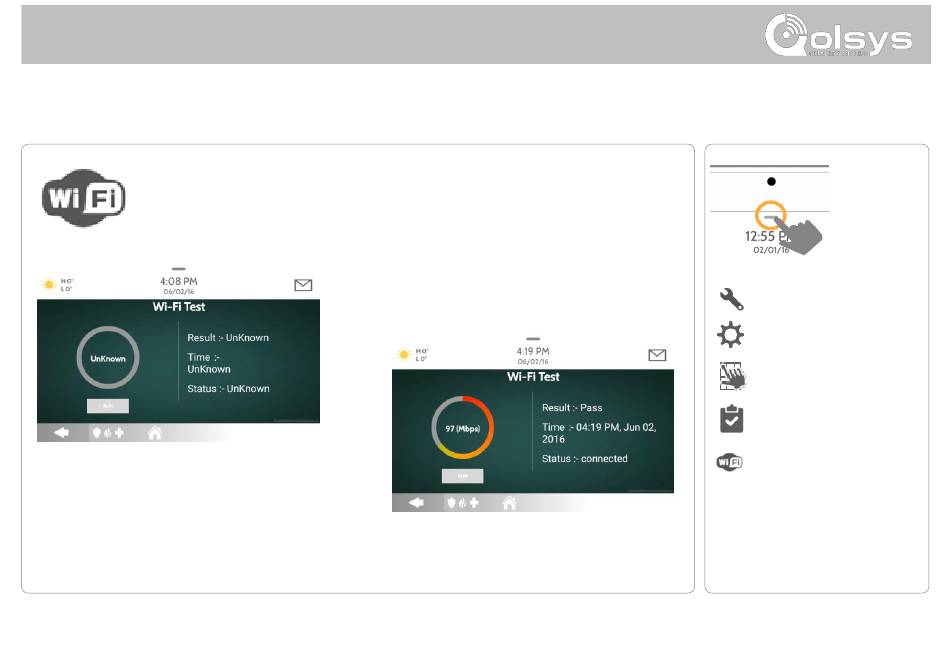Click the sun weather icon on 4:08 PM screen

[x=49, y=284]
